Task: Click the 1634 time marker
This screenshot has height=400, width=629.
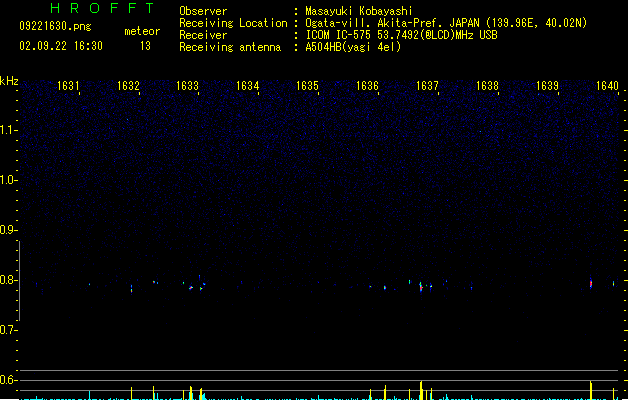Action: click(x=248, y=86)
